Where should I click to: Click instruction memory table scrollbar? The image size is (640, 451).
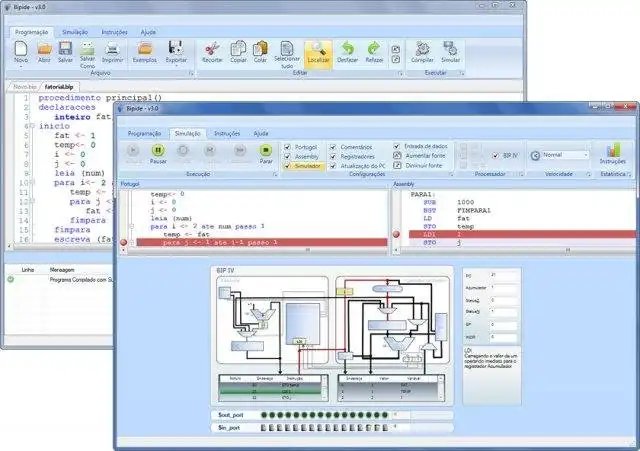tap(324, 389)
